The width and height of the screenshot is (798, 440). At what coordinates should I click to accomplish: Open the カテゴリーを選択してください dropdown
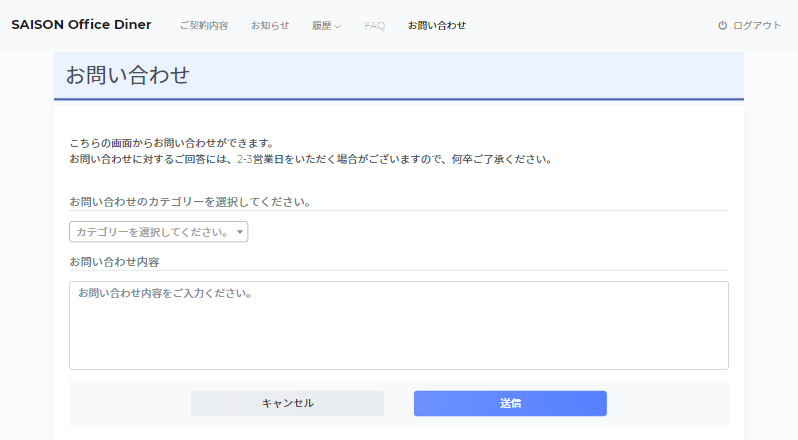click(158, 232)
